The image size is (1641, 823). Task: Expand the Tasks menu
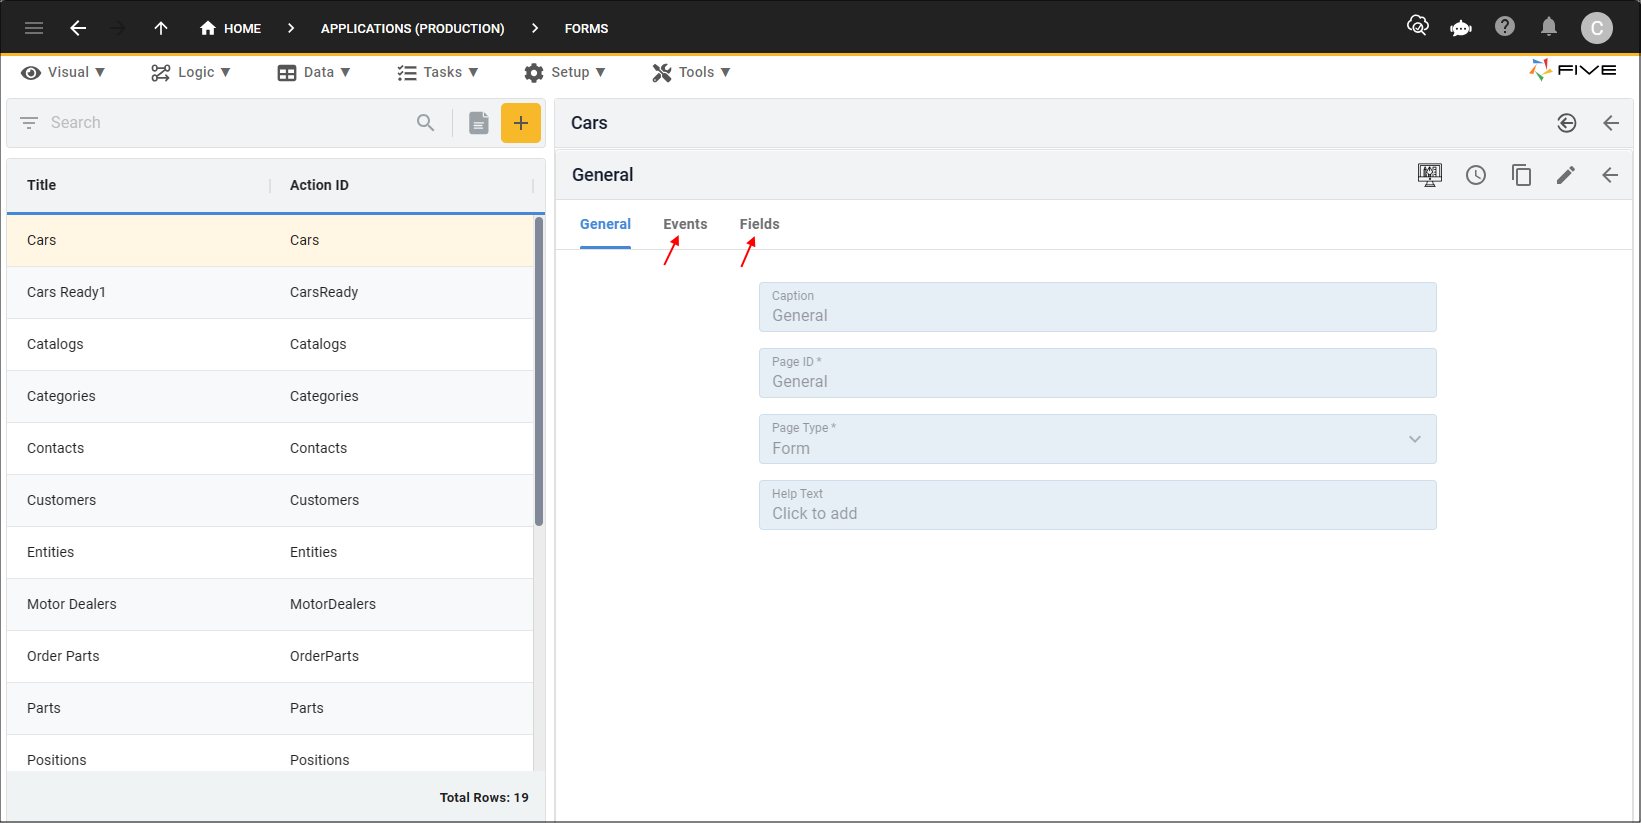[438, 72]
